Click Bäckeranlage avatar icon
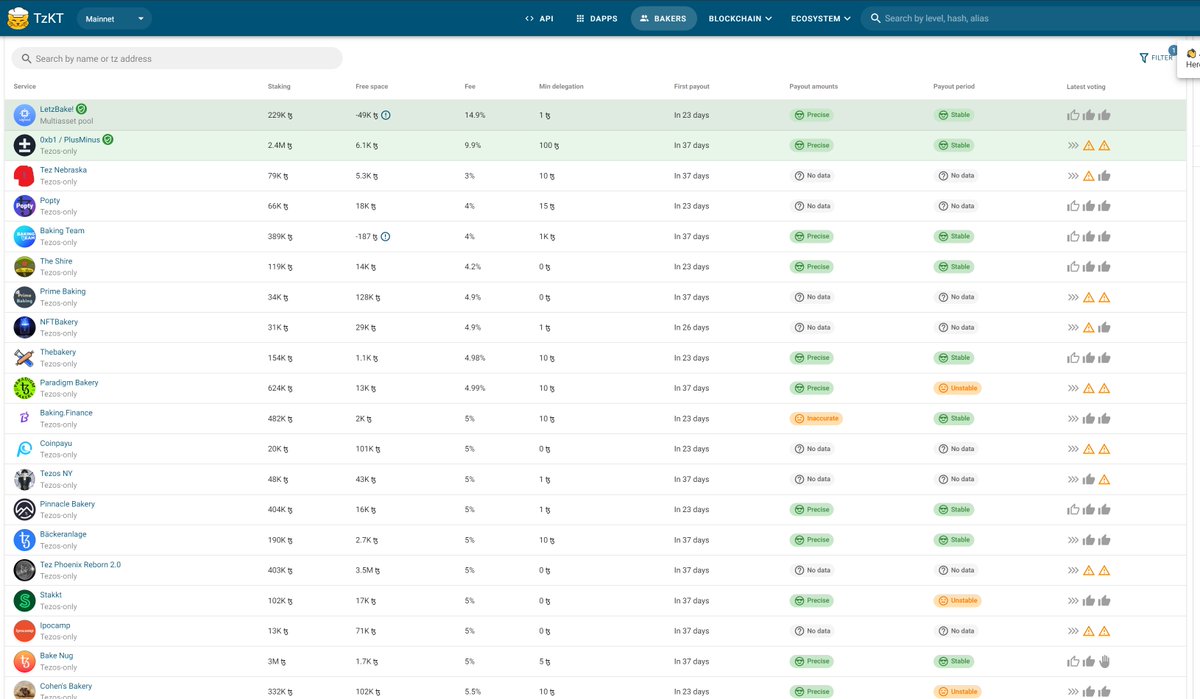This screenshot has width=1200, height=699. [x=24, y=540]
